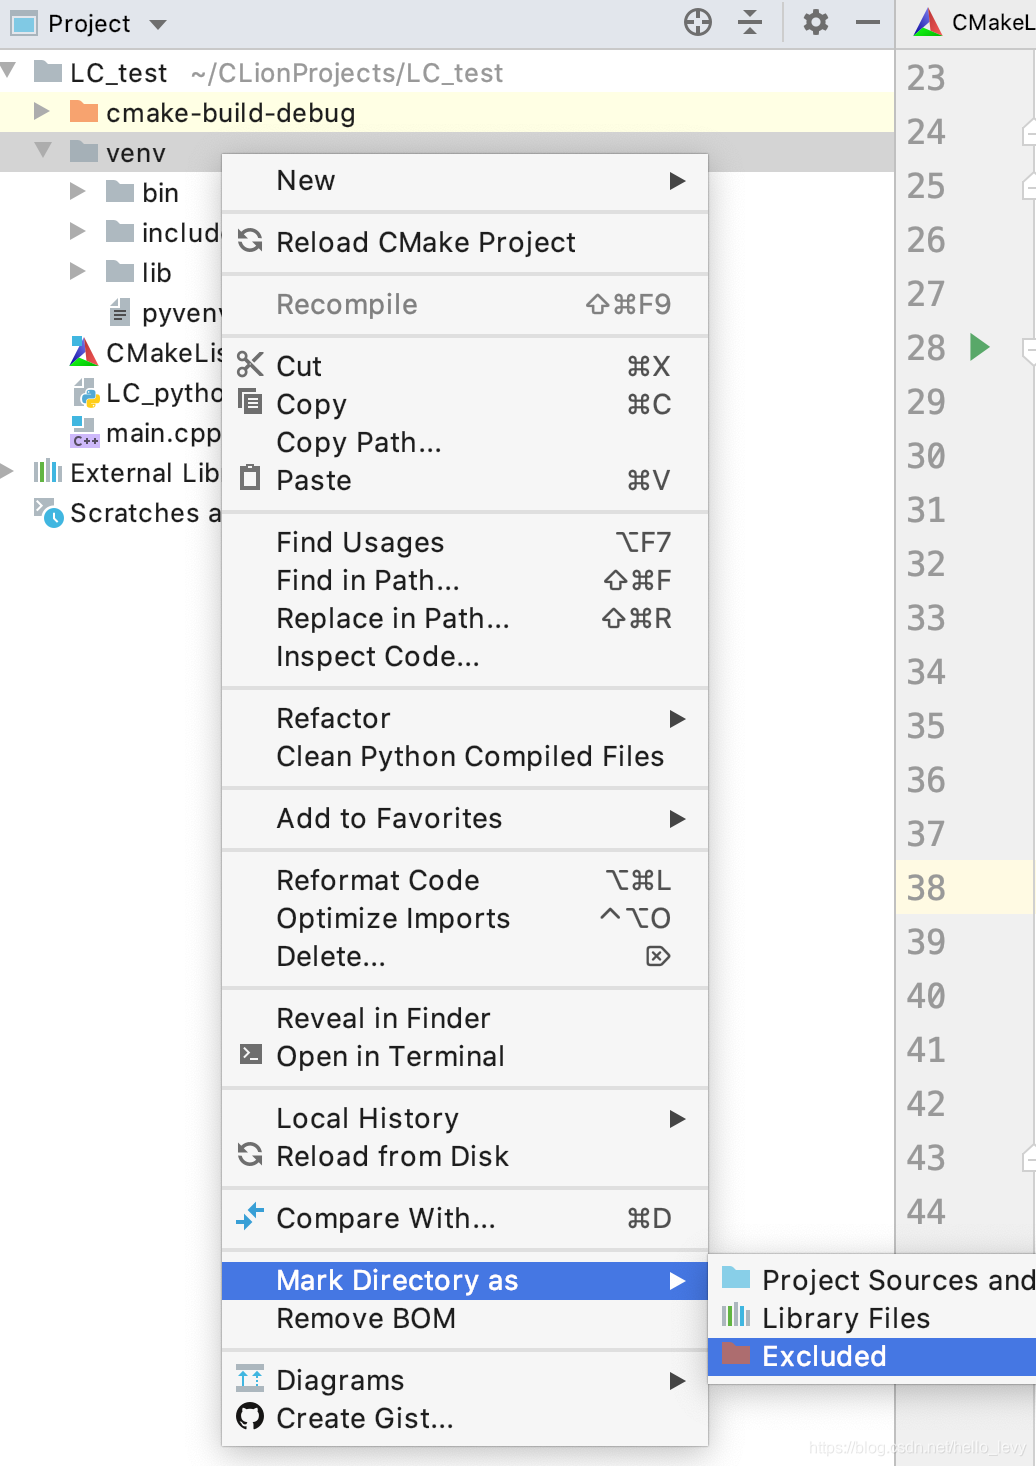The image size is (1036, 1466).
Task: Click the terminal icon beside Open in Terminal
Action: 250,1055
